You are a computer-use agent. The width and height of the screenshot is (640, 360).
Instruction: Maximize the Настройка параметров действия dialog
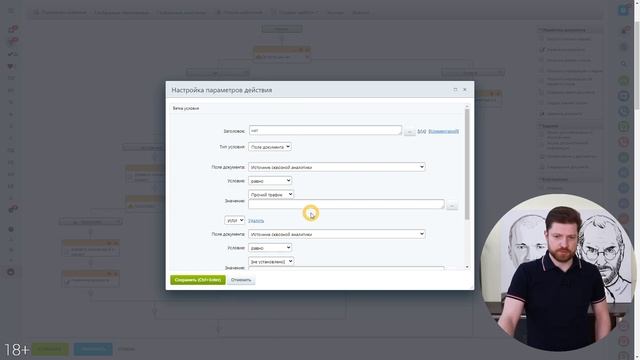pyautogui.click(x=455, y=89)
